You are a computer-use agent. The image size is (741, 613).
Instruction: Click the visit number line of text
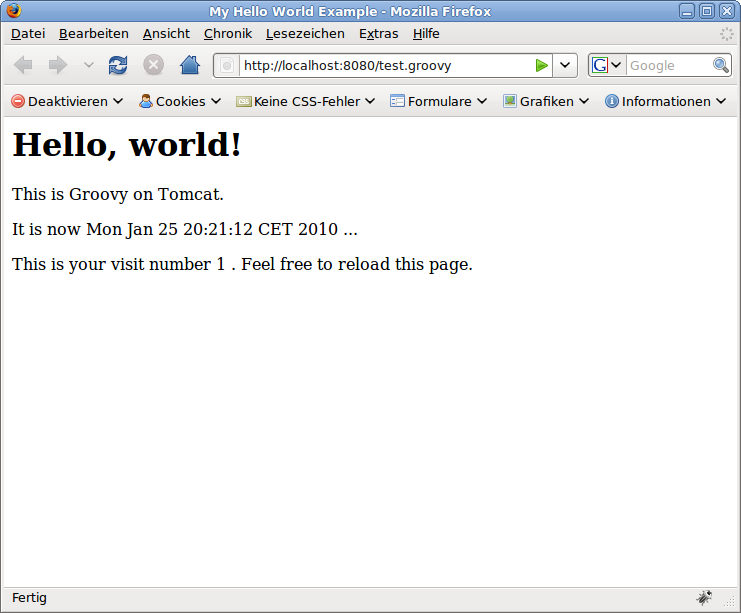point(242,264)
